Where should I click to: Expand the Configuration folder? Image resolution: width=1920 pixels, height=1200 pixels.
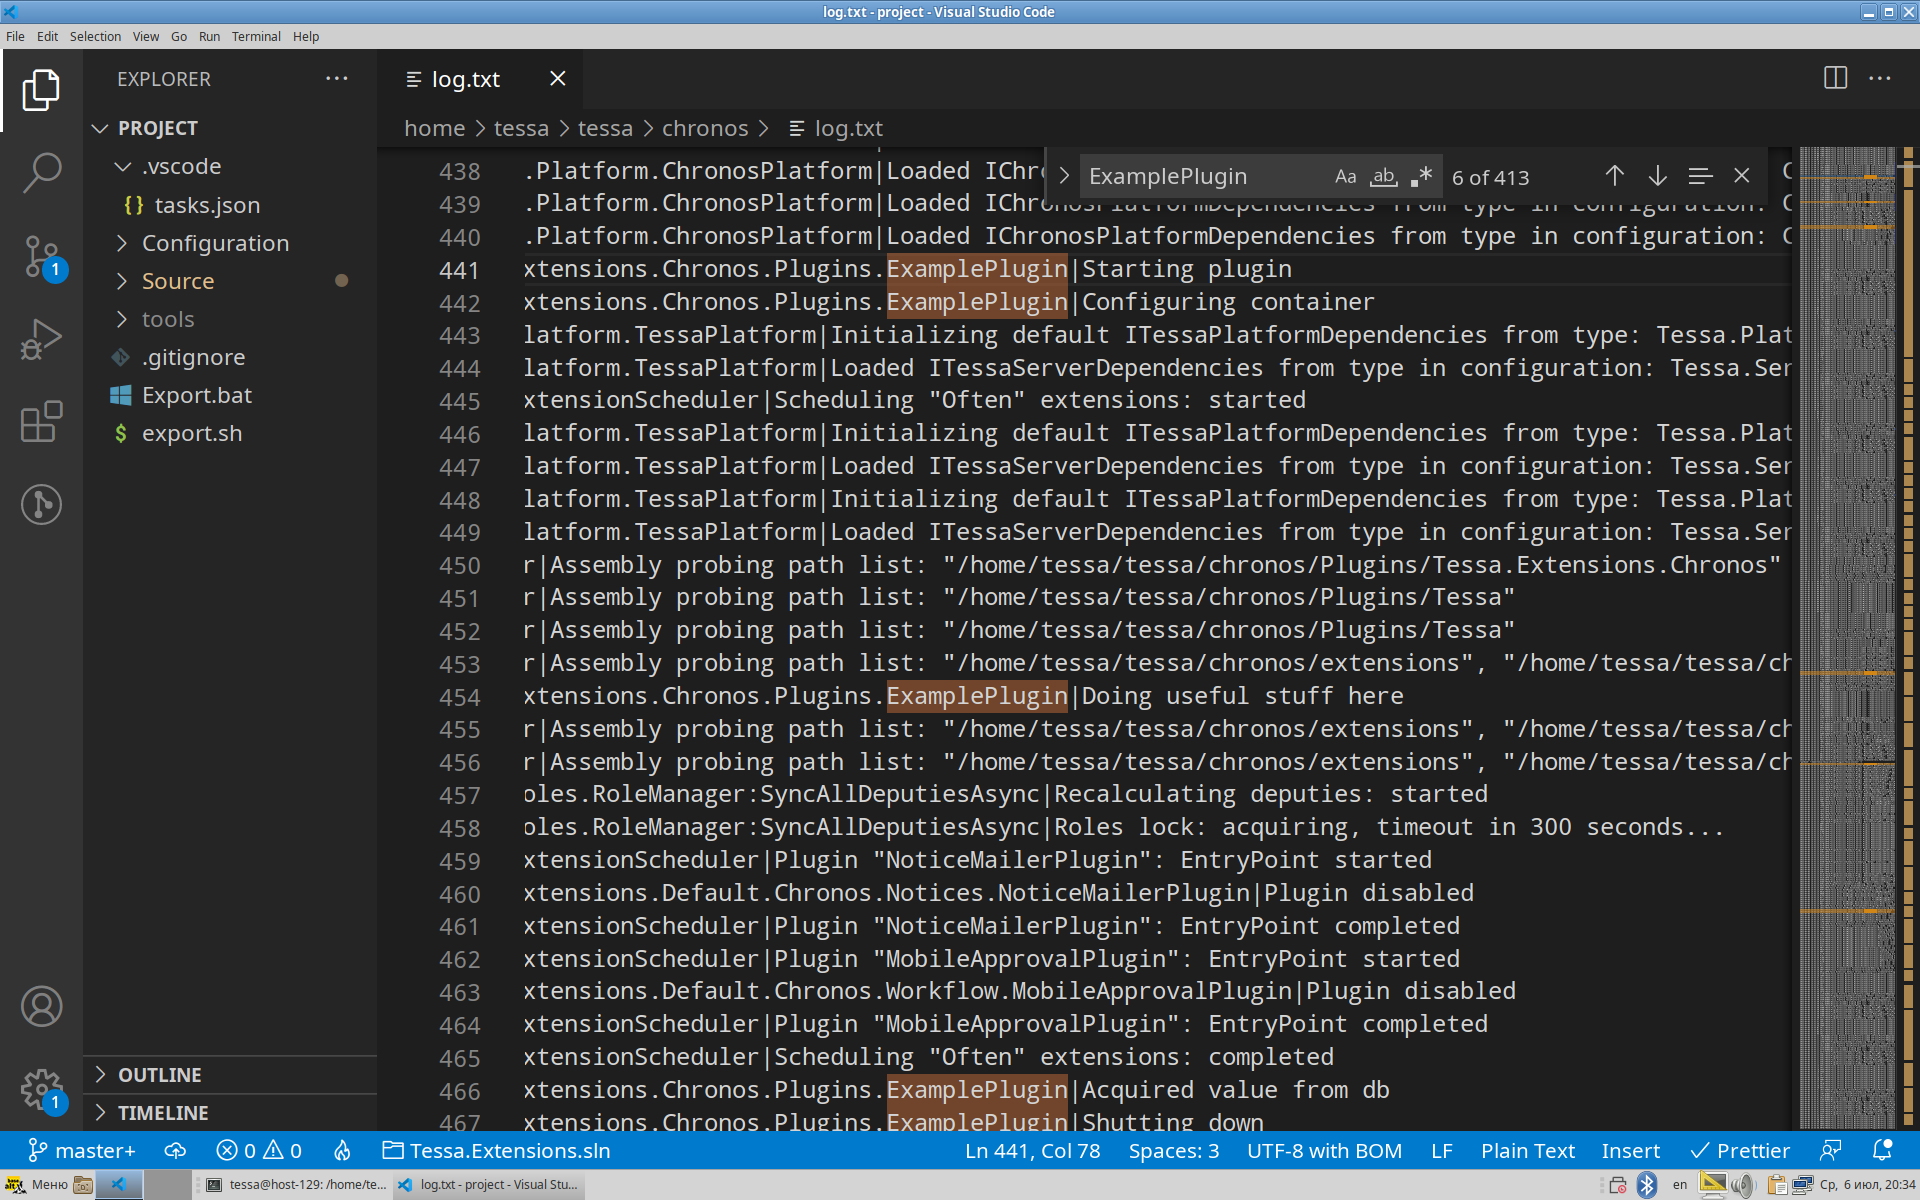click(x=215, y=243)
